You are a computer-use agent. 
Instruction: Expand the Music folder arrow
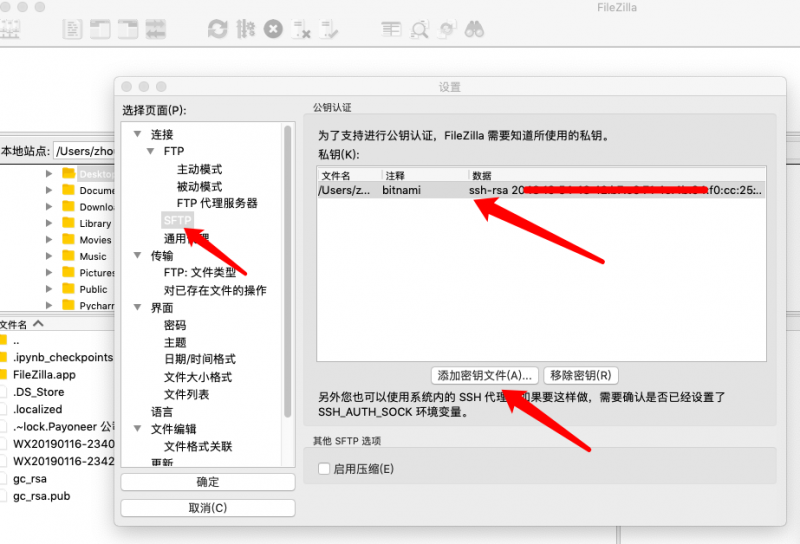[x=49, y=256]
